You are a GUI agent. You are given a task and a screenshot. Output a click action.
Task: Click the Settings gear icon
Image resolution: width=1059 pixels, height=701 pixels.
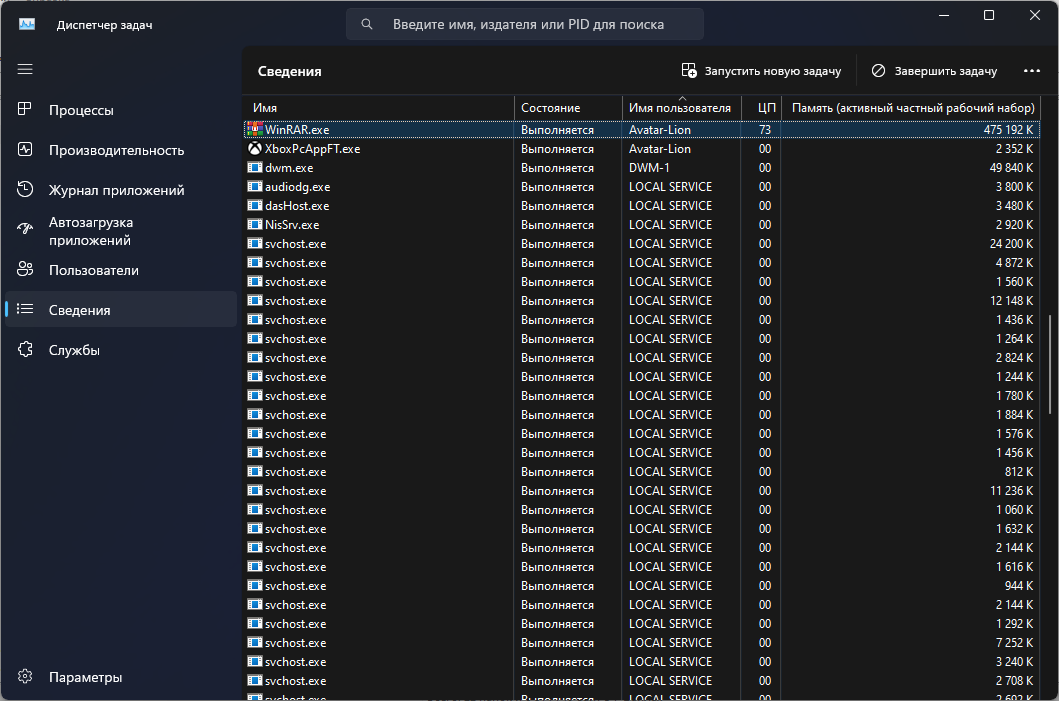click(25, 676)
